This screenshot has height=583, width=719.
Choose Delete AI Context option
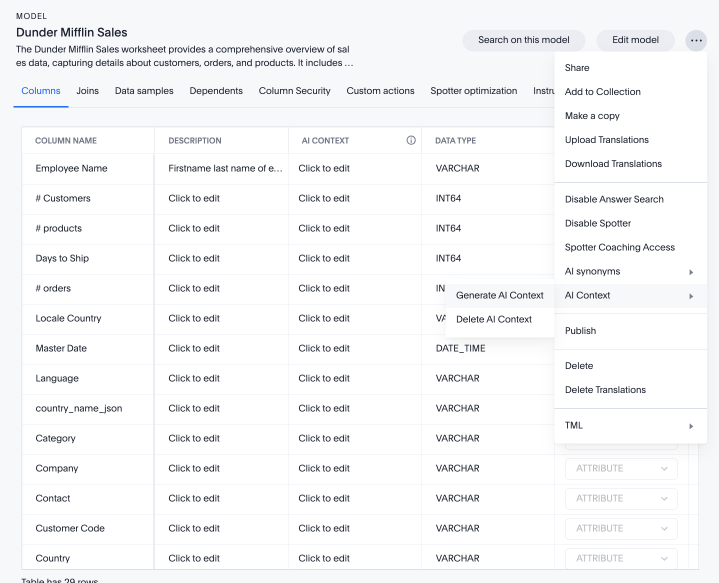[x=494, y=320]
